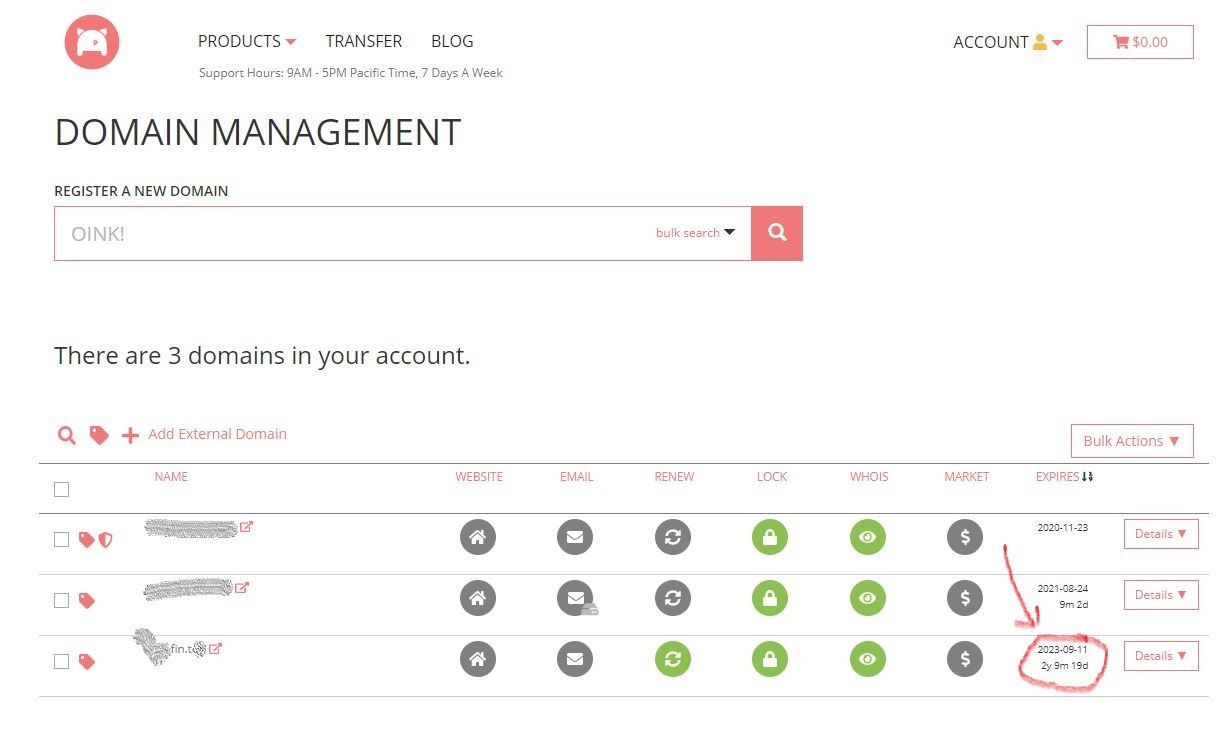Viewport: 1216px width, 729px height.
Task: Select checkbox for domain expiring 2021-08-24
Action: click(x=62, y=601)
